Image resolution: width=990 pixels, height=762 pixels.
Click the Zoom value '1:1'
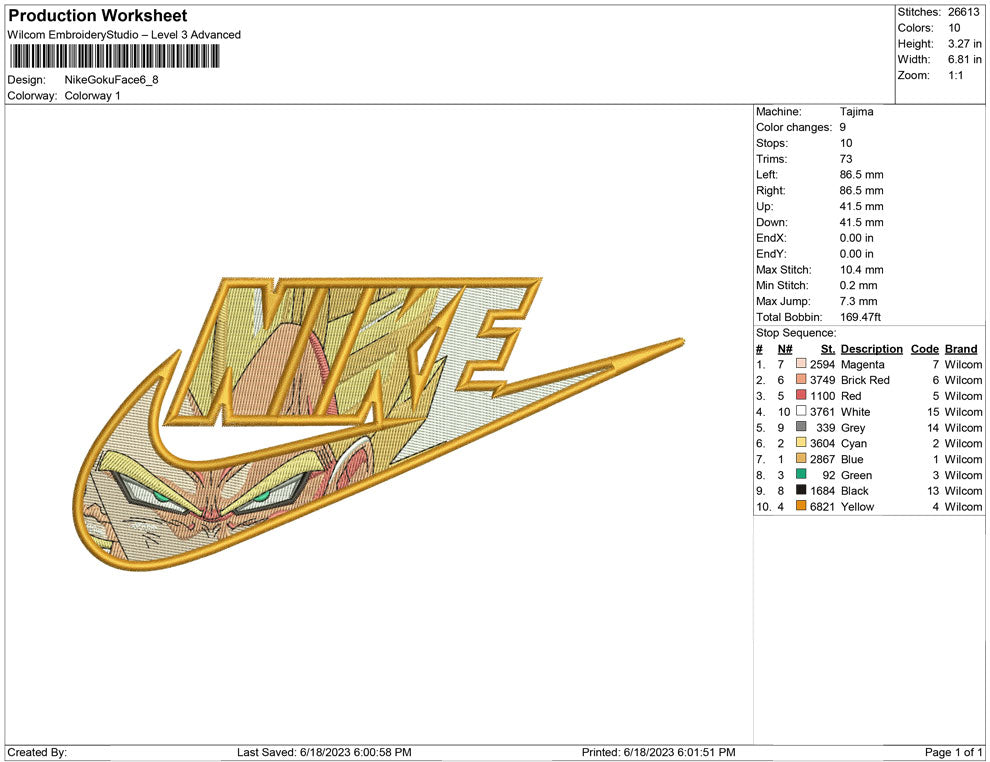coord(955,75)
